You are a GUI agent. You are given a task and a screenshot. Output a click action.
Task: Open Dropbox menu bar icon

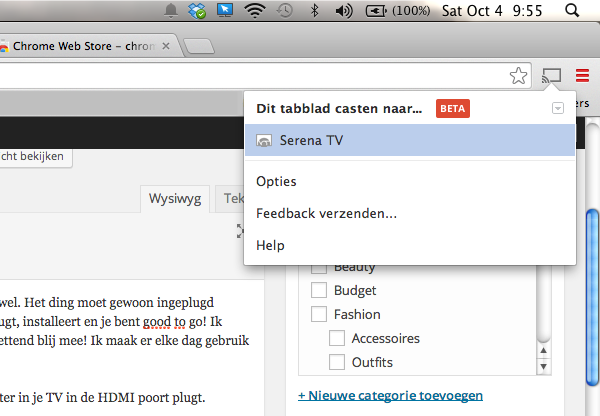click(197, 10)
